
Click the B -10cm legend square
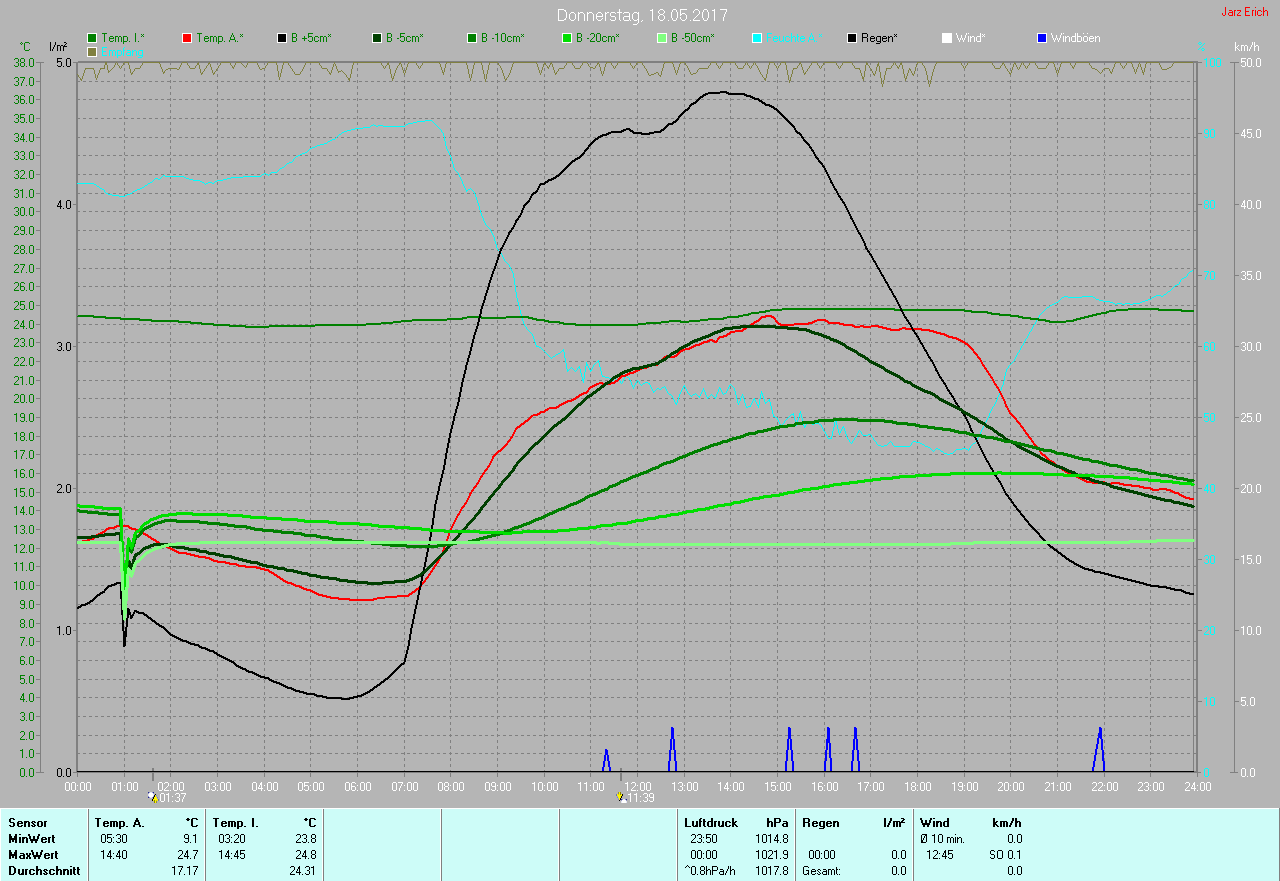(473, 38)
